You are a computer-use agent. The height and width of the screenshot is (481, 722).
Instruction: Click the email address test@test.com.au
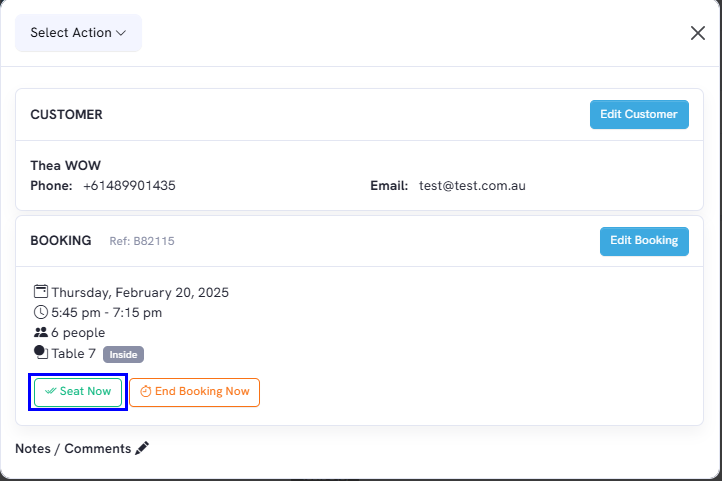(472, 186)
